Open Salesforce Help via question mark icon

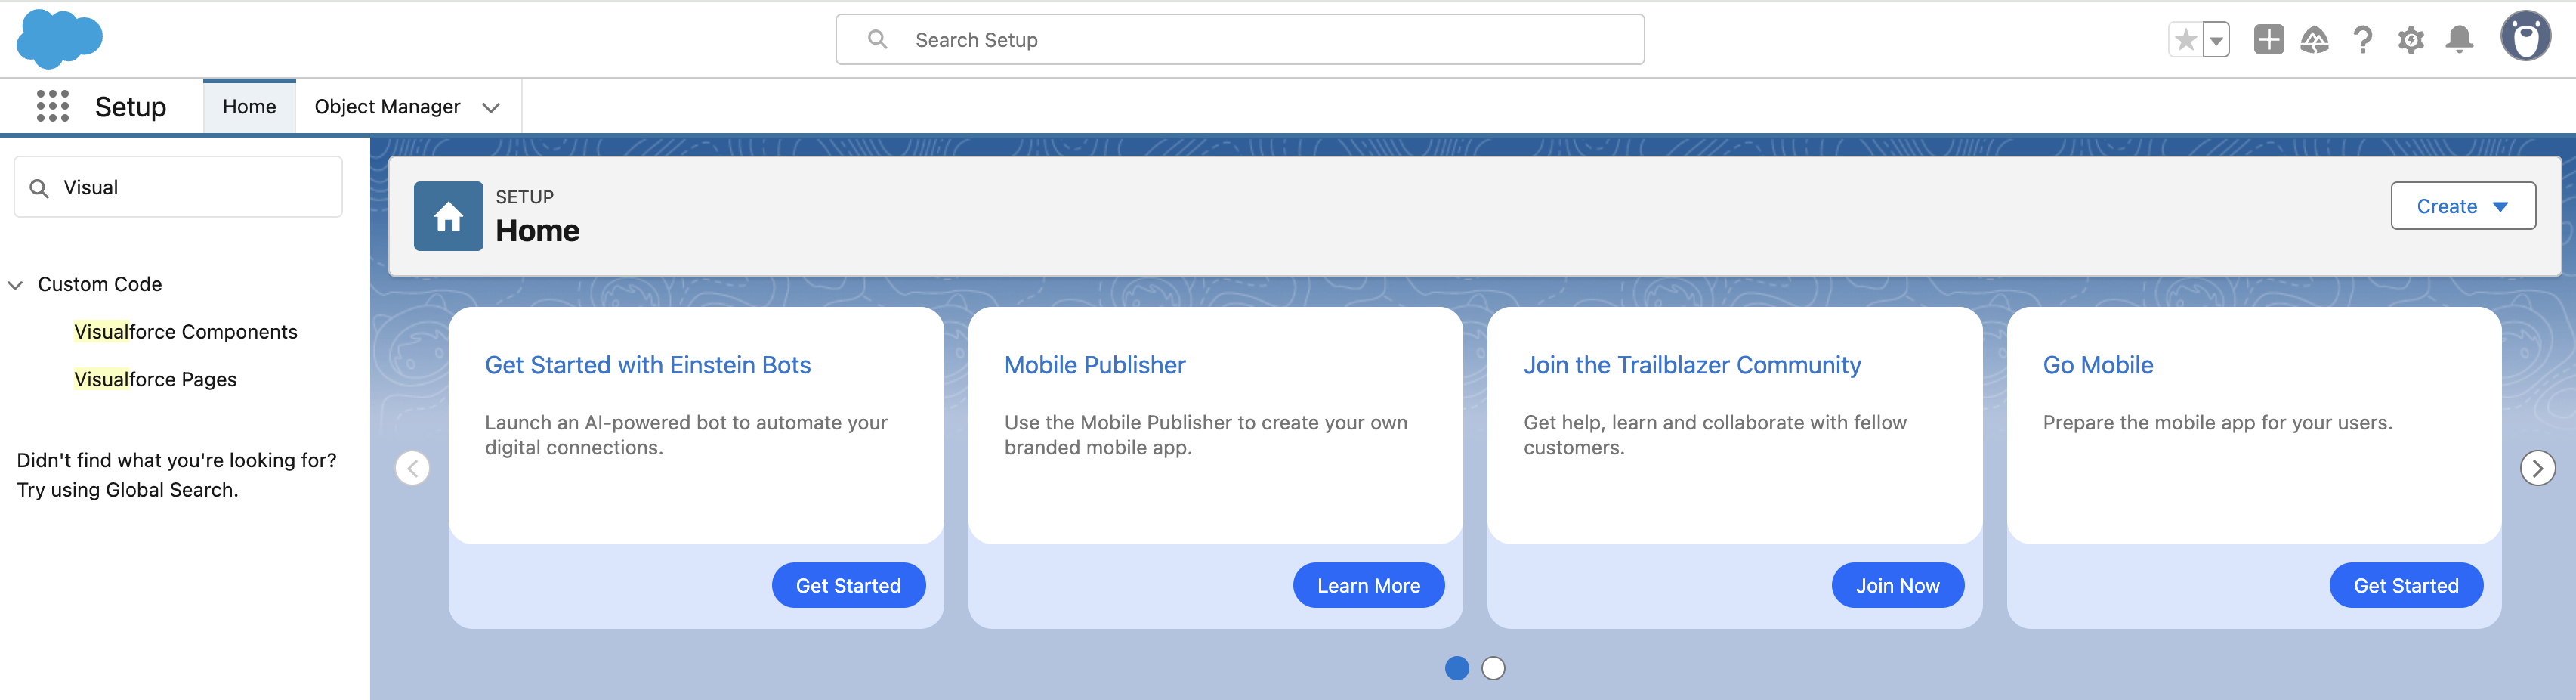pos(2363,39)
